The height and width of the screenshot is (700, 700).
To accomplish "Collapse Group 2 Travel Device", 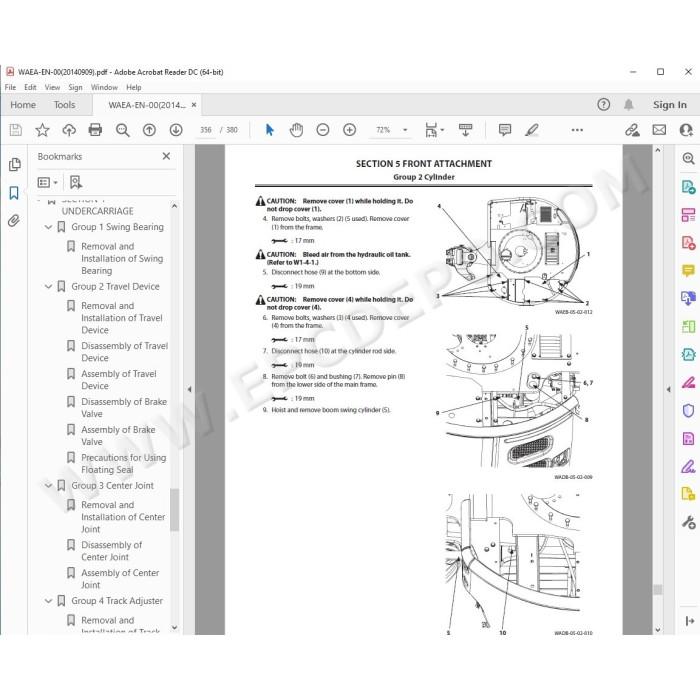I will click(49, 286).
